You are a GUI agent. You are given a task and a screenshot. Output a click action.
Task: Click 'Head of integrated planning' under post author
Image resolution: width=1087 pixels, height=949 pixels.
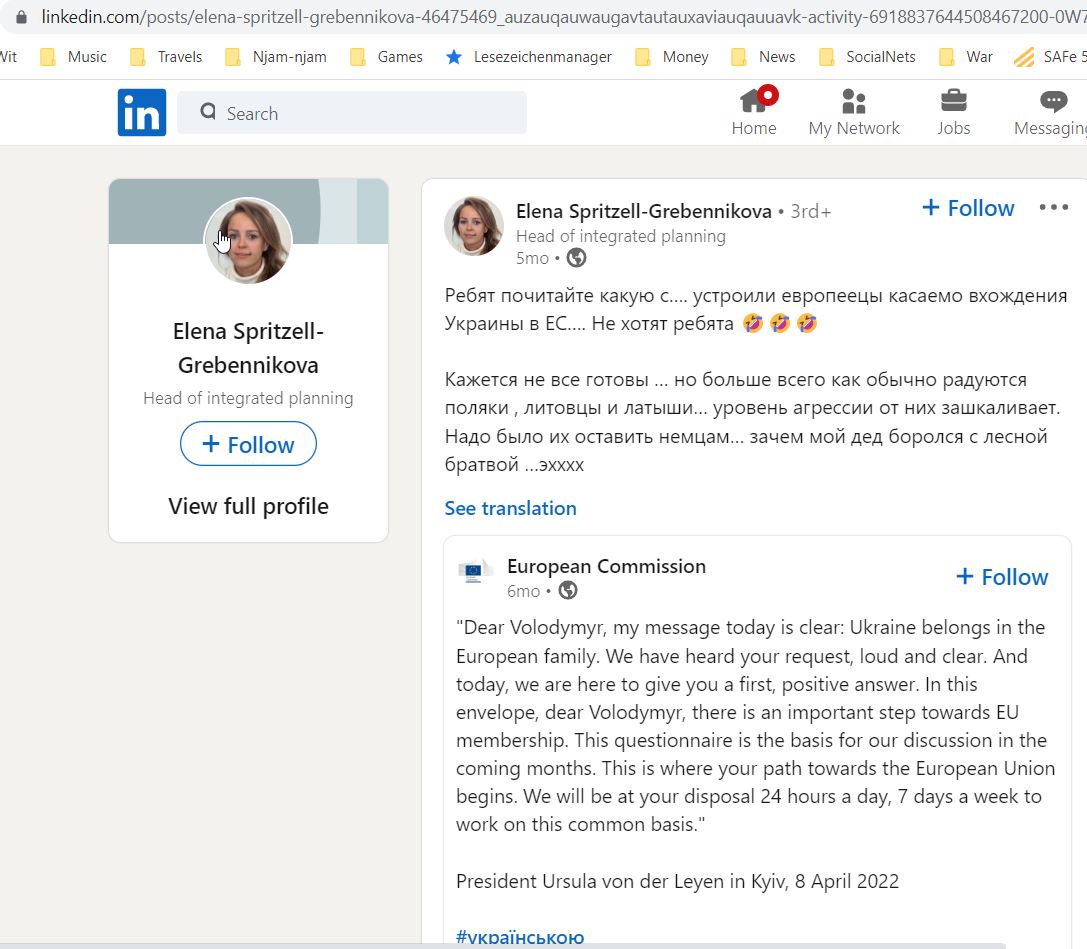(620, 236)
